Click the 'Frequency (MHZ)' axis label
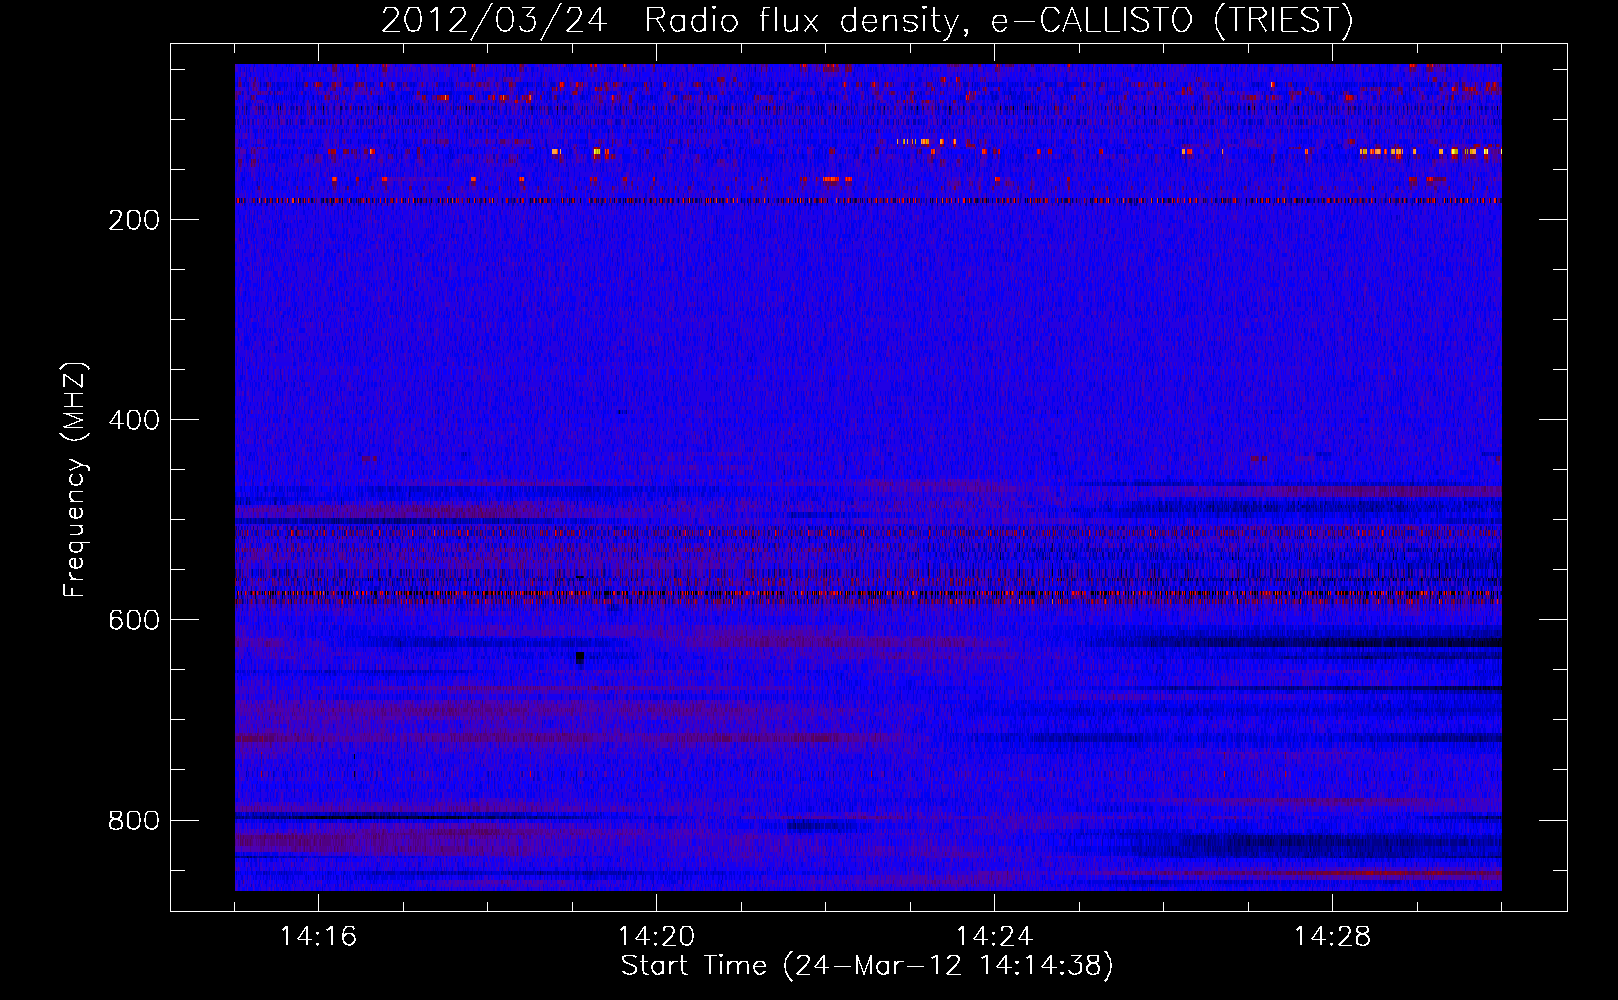1618x1000 pixels. (x=75, y=479)
